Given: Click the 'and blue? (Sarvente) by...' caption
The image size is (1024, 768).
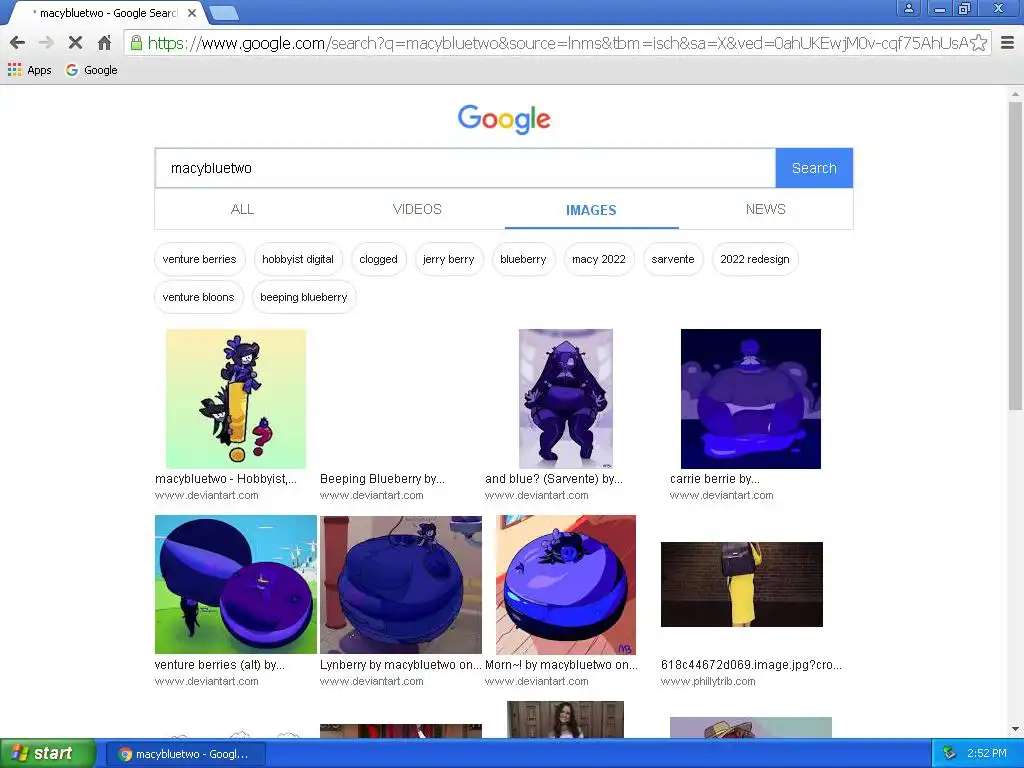Looking at the screenshot, I should [554, 479].
